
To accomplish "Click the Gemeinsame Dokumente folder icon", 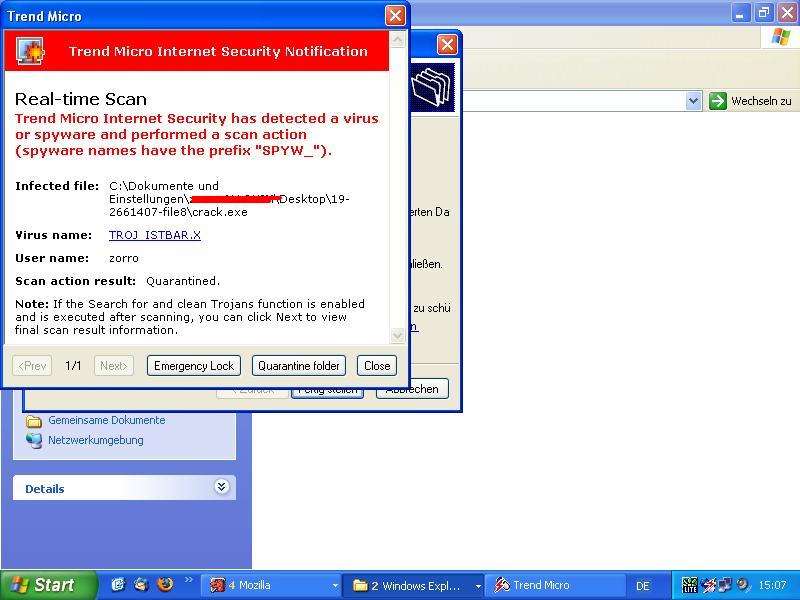I will [34, 421].
